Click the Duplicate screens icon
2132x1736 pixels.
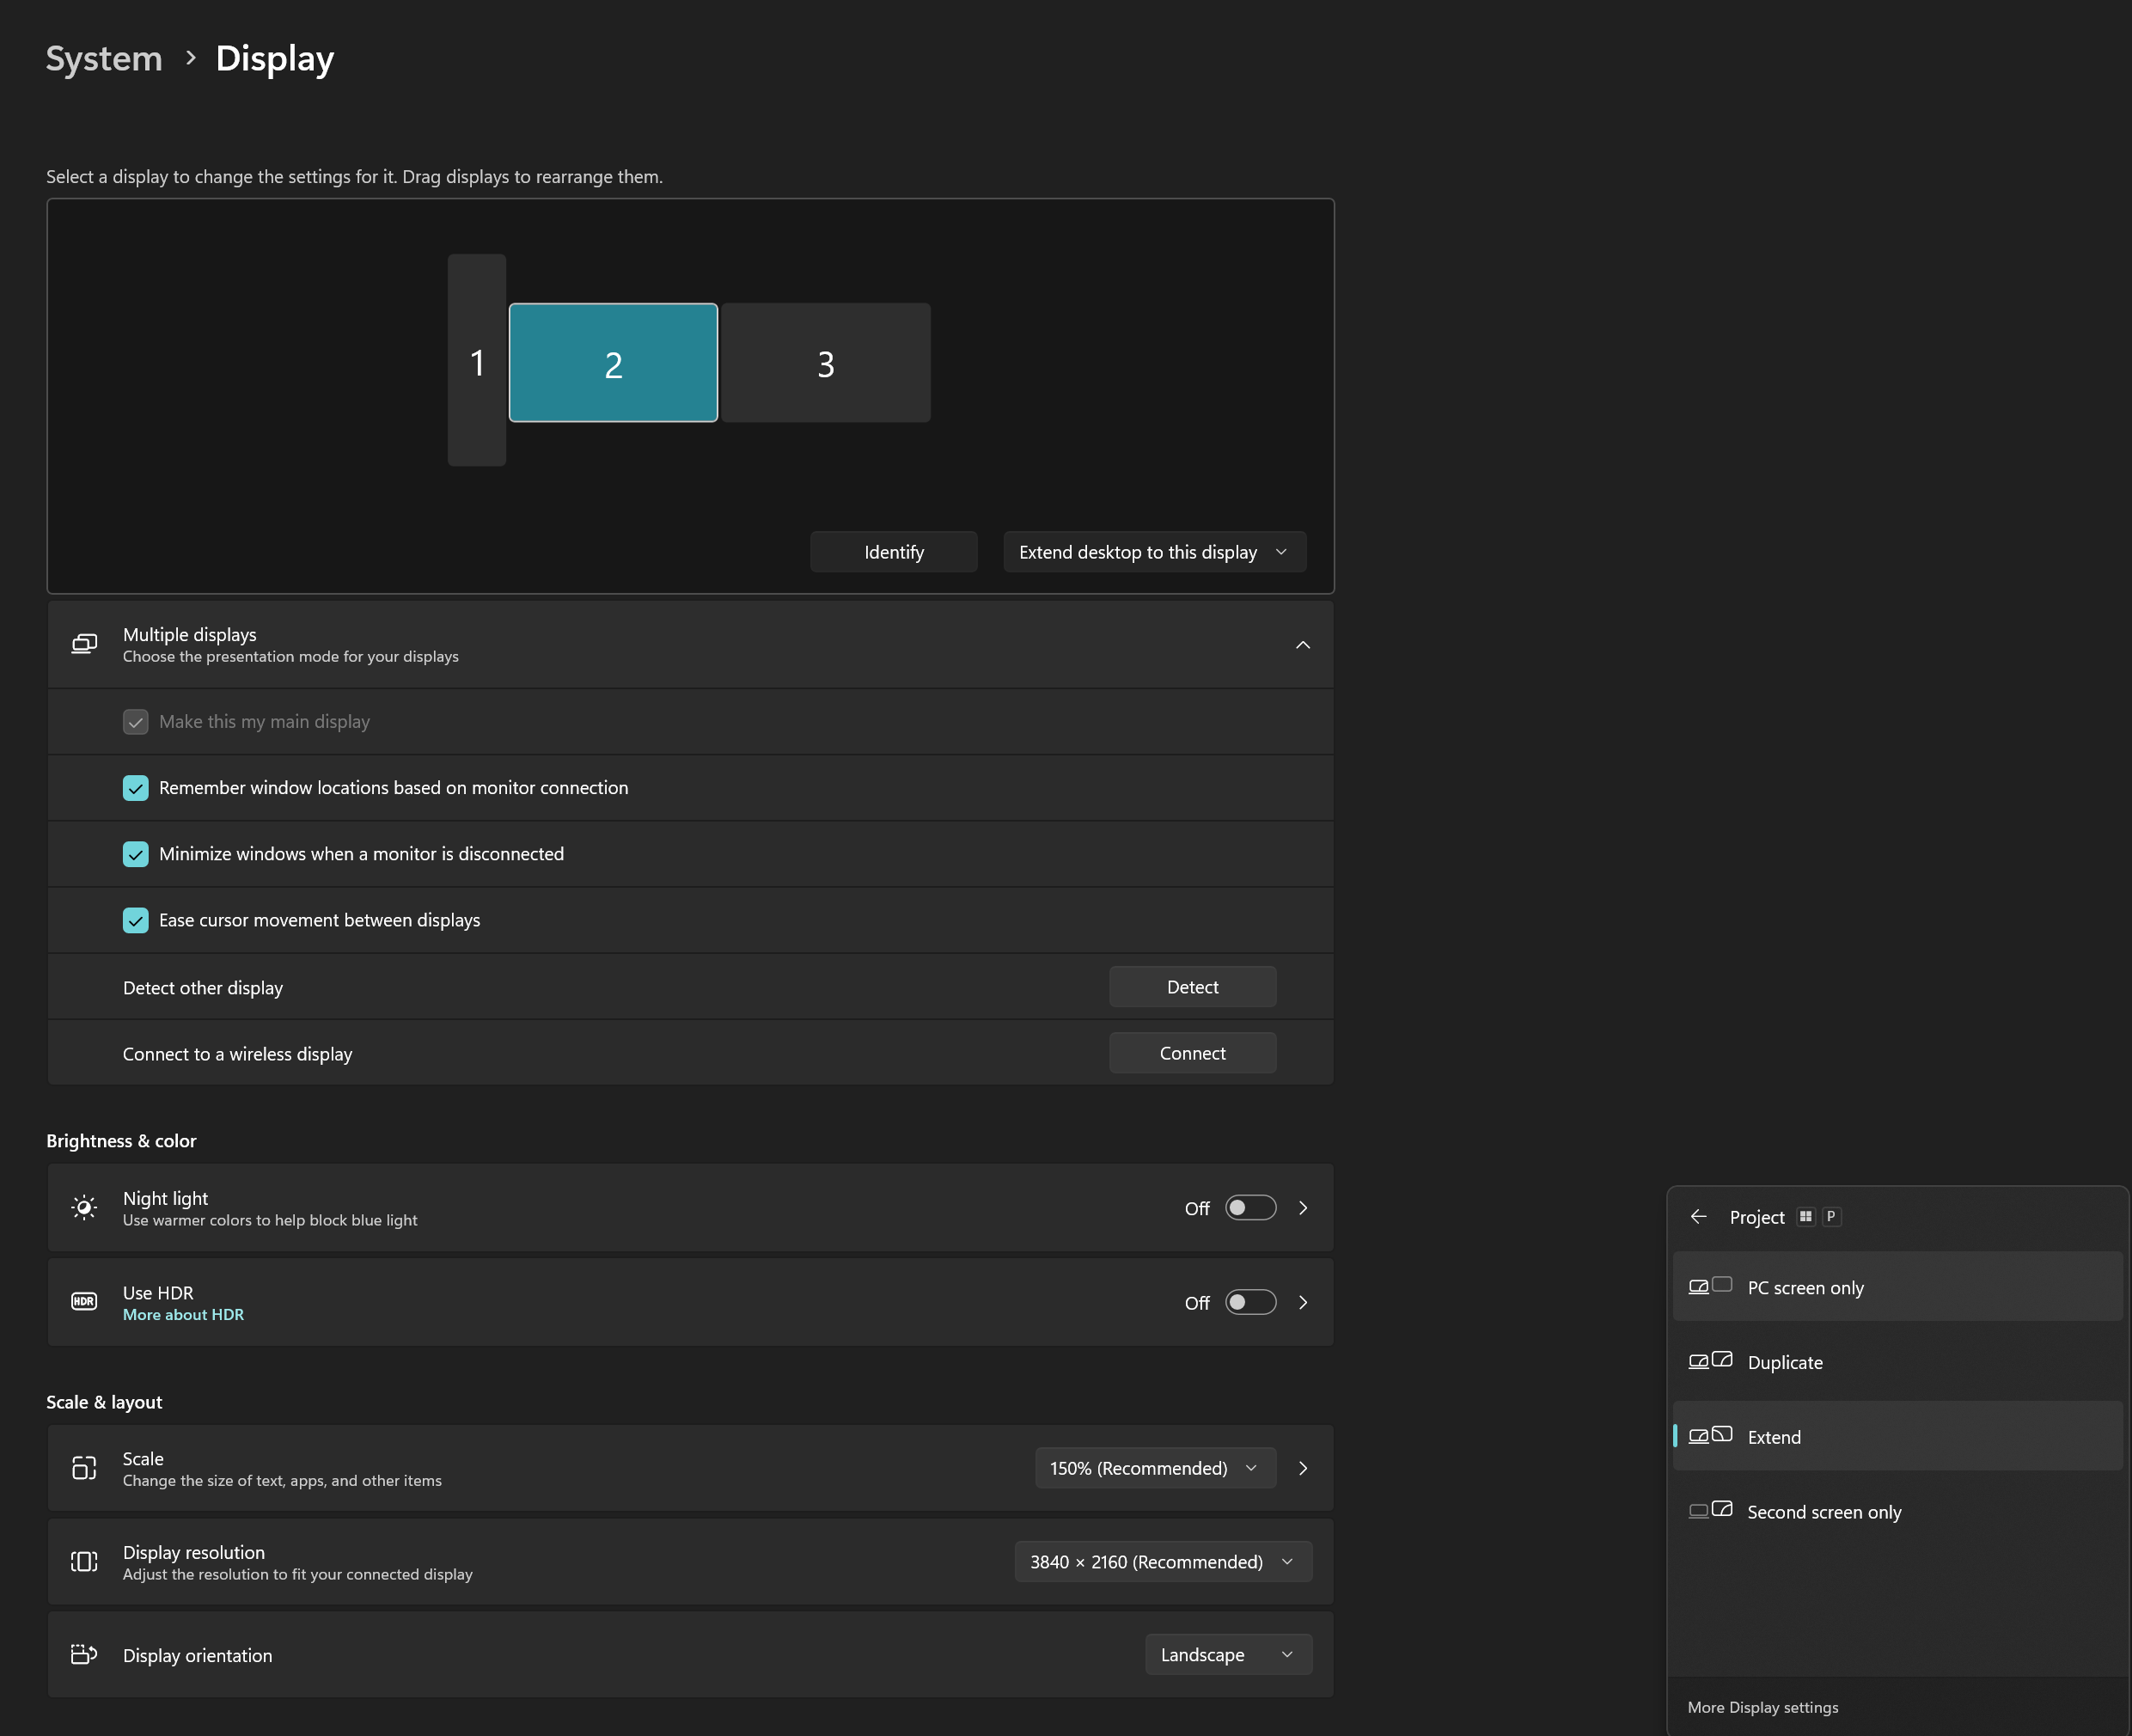(x=1710, y=1360)
